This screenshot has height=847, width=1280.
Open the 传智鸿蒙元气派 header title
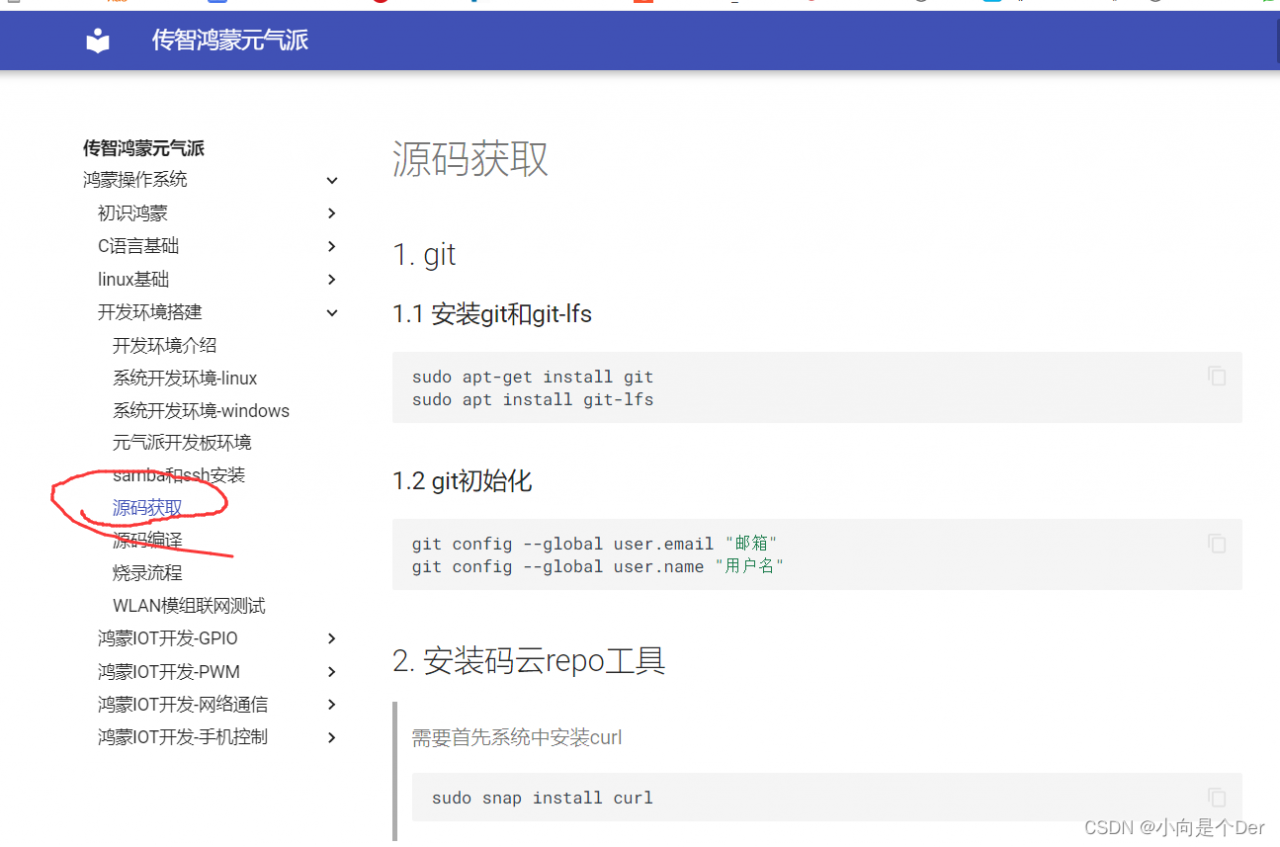tap(230, 41)
